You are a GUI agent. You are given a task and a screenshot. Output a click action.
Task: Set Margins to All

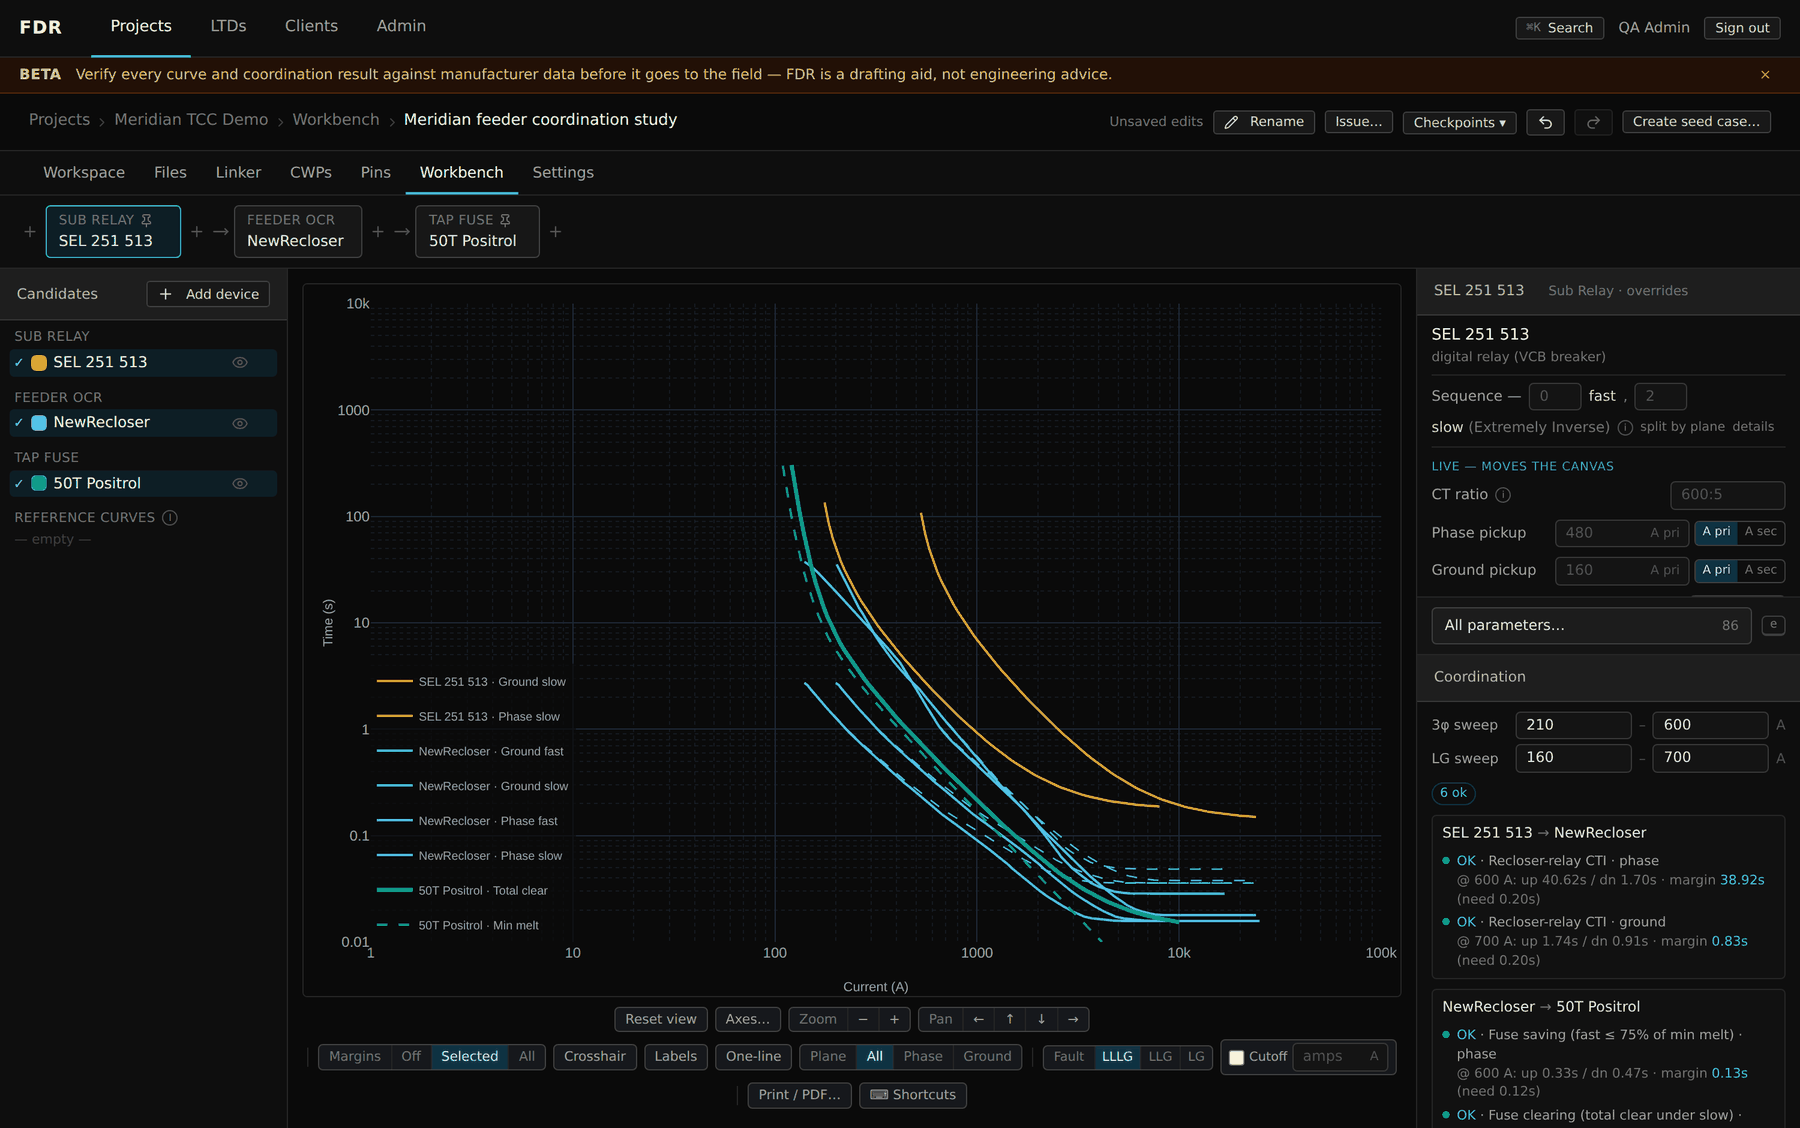[527, 1057]
